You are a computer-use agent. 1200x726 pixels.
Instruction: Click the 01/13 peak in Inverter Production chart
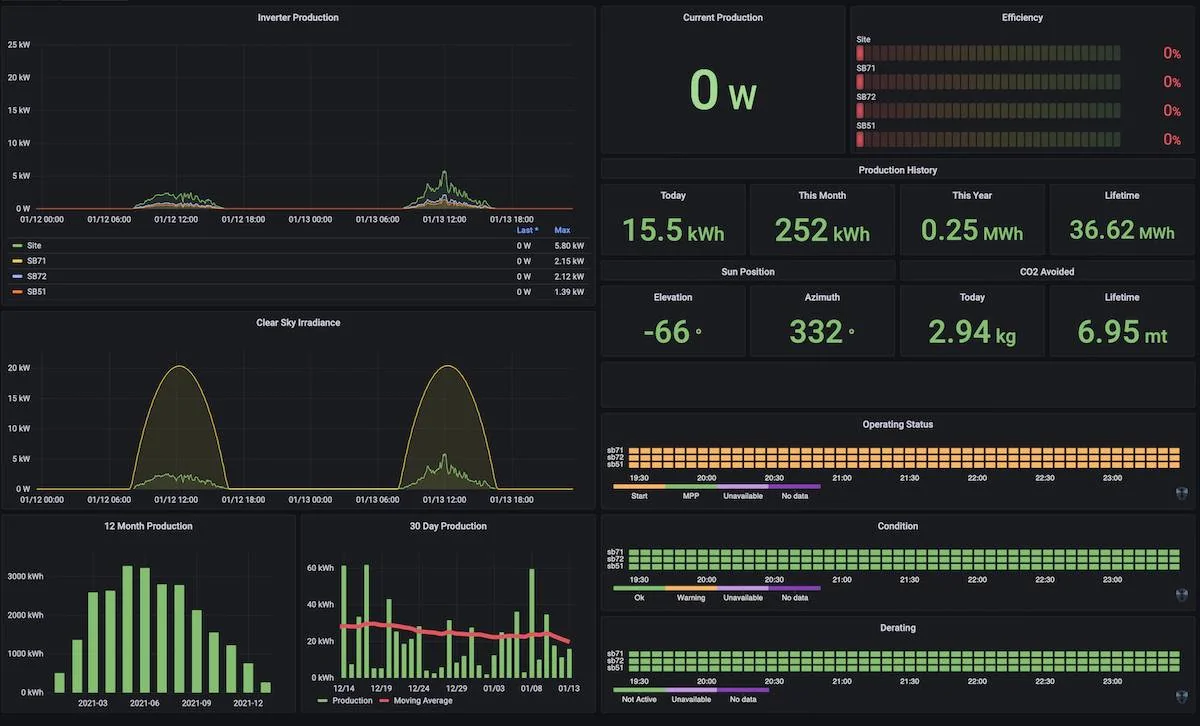pos(445,173)
